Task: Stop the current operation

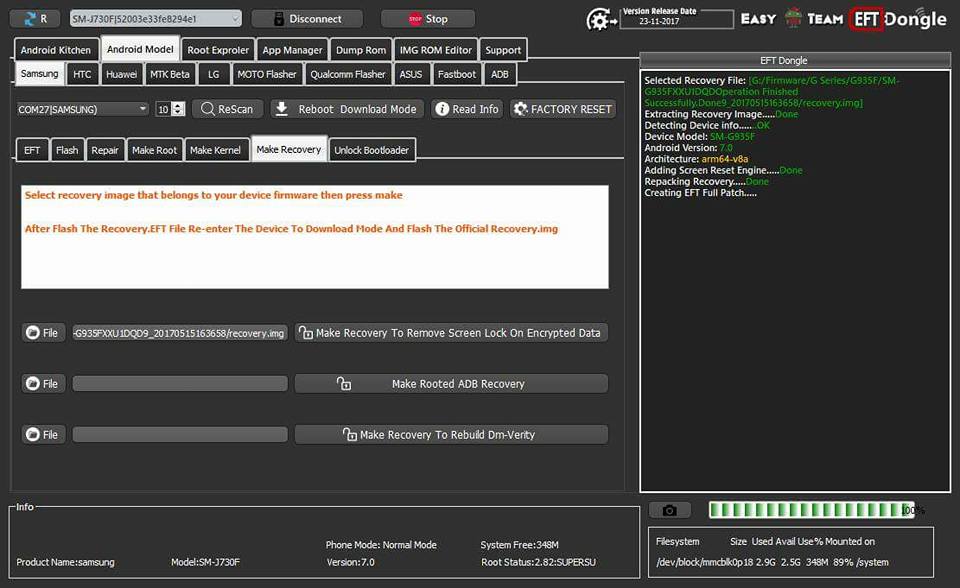Action: pos(428,19)
